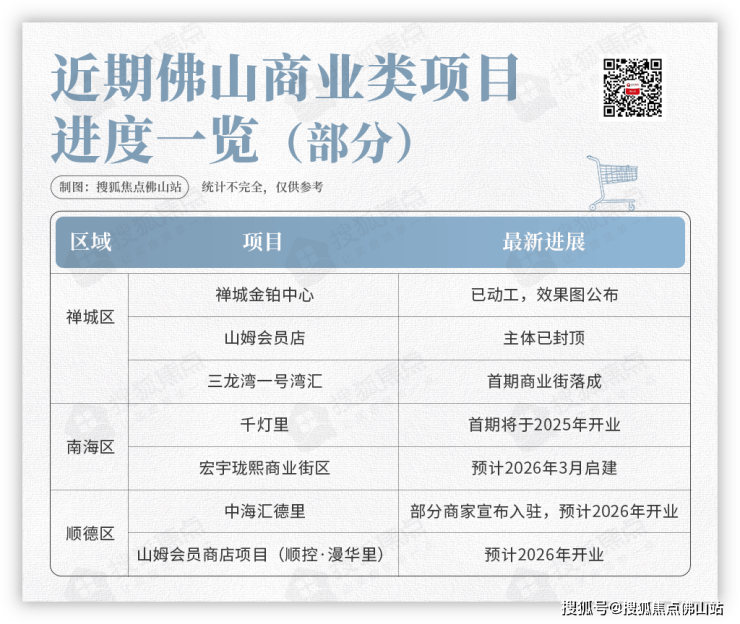740x624 pixels.
Task: Click the 南海区 region cell
Action: click(91, 446)
